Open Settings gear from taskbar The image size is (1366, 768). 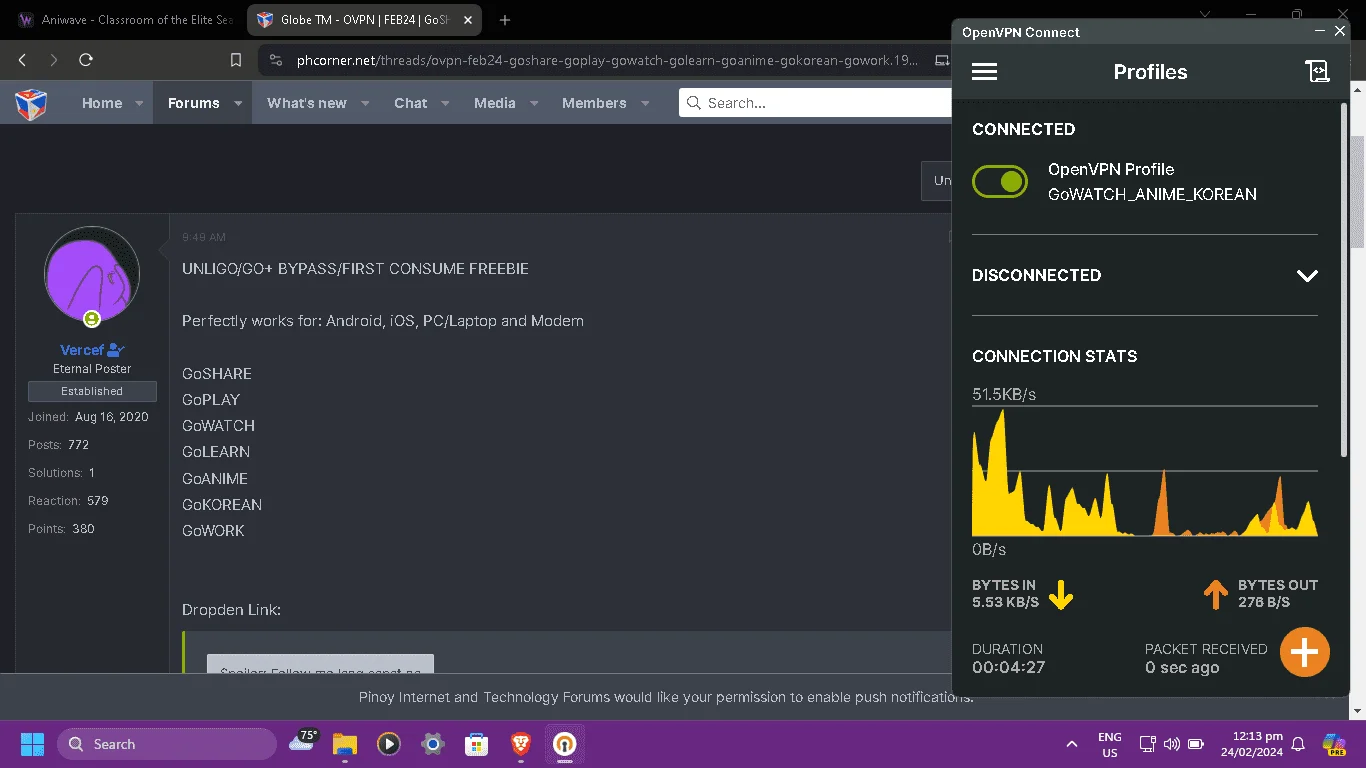433,744
